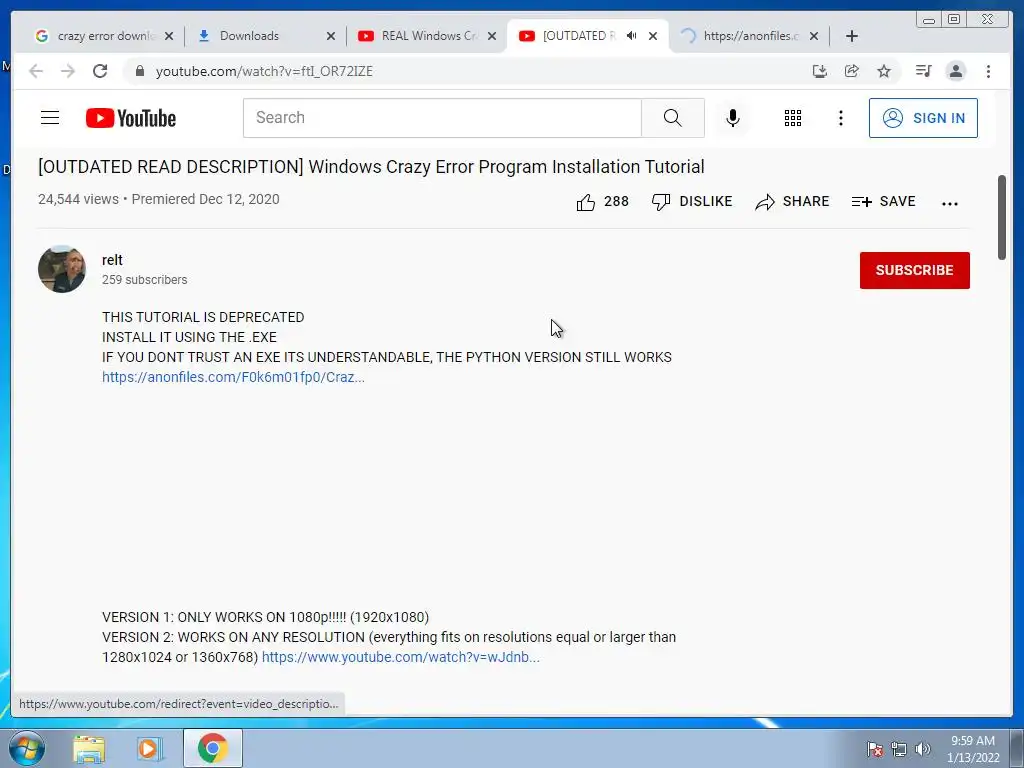1024x768 pixels.
Task: Launch Windows Media Player from taskbar
Action: [149, 748]
